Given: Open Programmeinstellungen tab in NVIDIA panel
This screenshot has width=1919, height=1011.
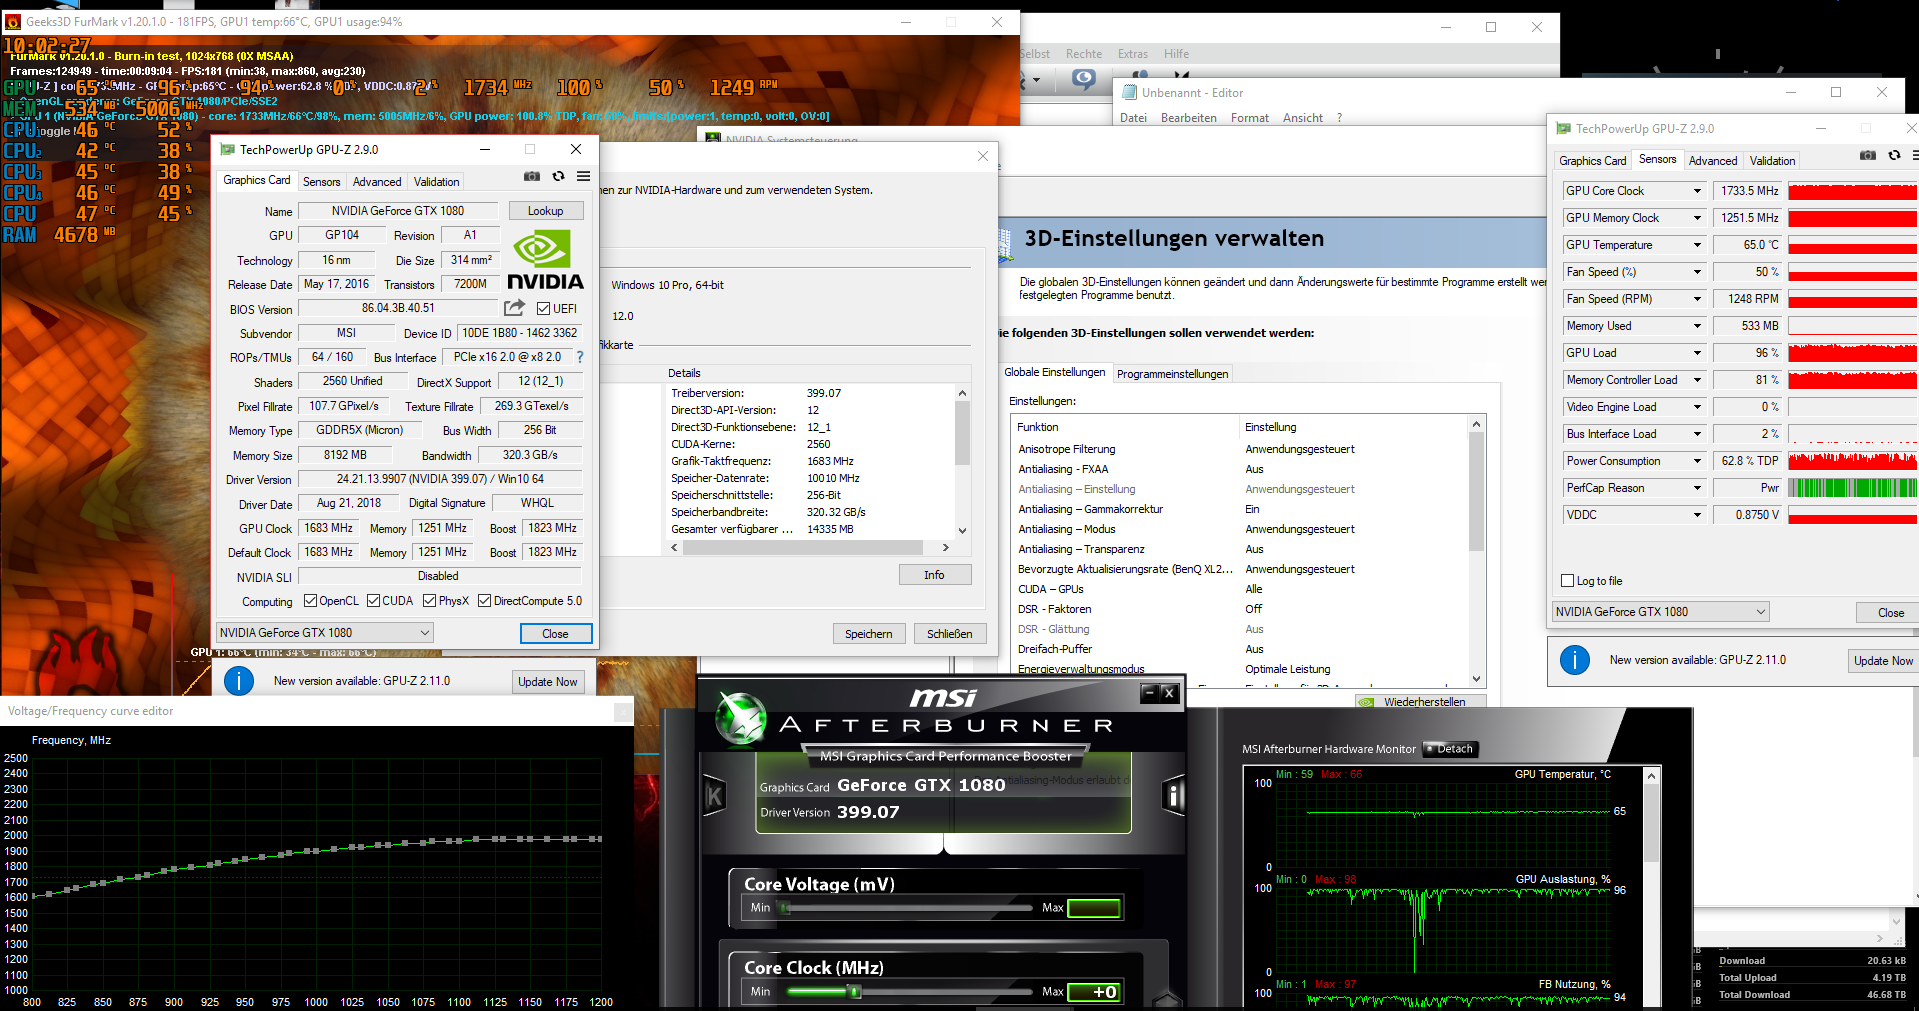Looking at the screenshot, I should coord(1172,374).
